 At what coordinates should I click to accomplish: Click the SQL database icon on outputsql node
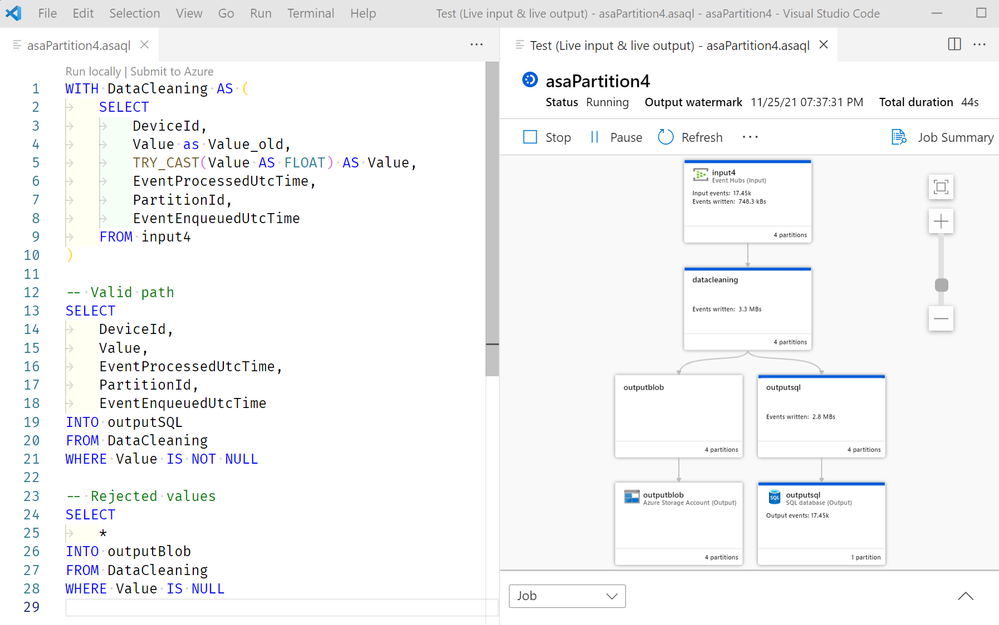point(774,497)
